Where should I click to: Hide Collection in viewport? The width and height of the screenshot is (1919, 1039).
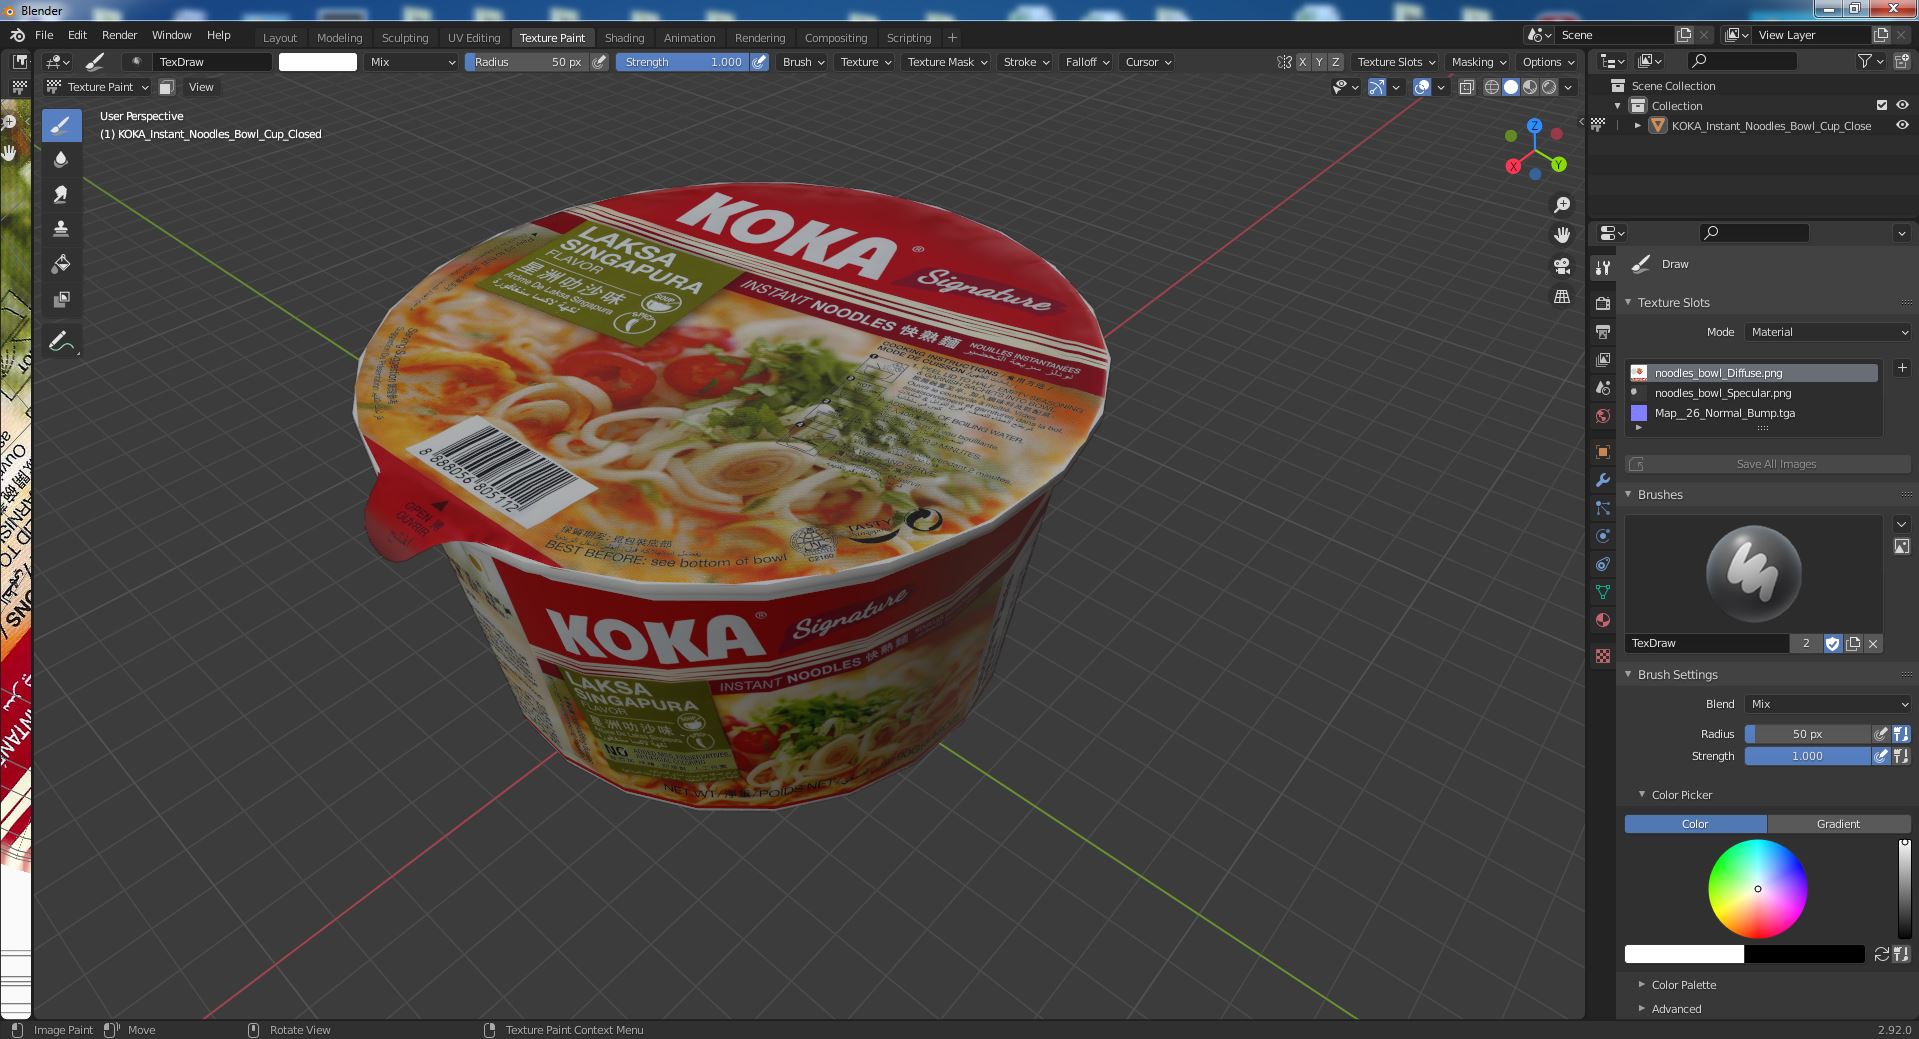[1902, 105]
